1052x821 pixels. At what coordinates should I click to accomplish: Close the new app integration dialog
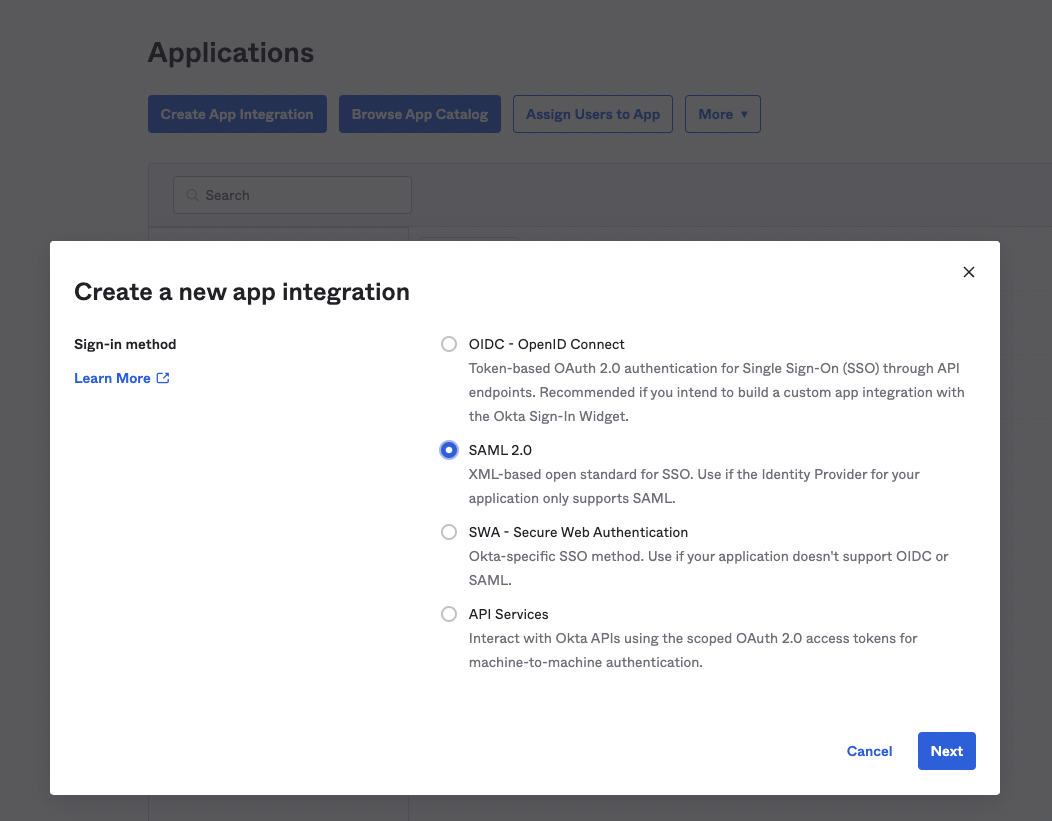(968, 272)
